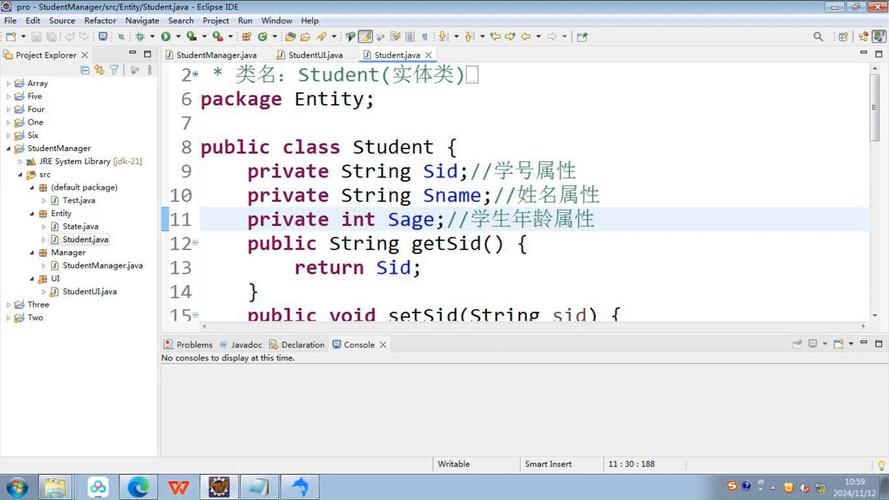Click the Run External Tools icon

tap(218, 37)
